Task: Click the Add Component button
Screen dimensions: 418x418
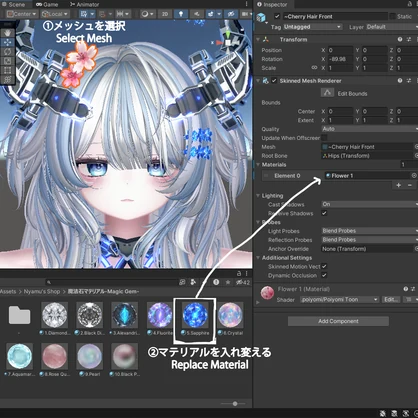Action: (x=338, y=321)
